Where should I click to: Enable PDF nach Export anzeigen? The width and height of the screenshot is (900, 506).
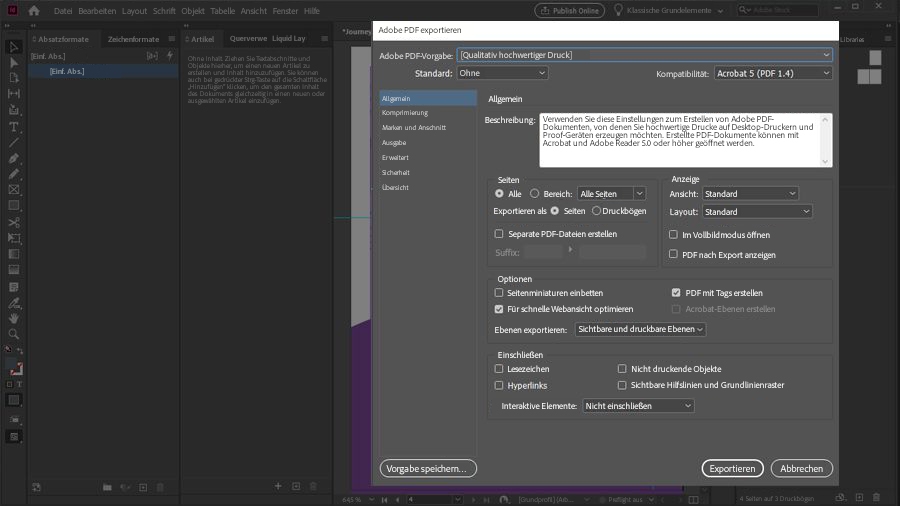pyautogui.click(x=673, y=254)
